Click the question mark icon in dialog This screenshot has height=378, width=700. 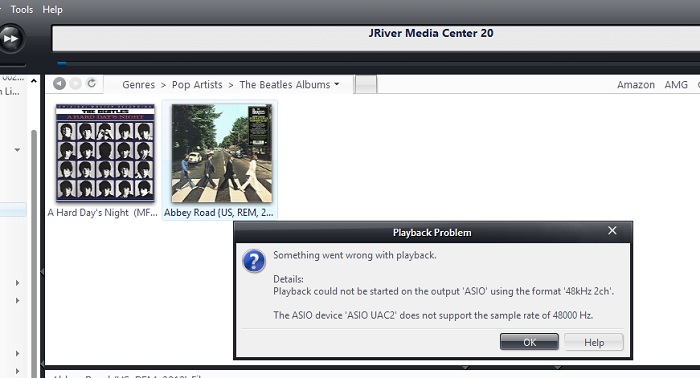254,261
